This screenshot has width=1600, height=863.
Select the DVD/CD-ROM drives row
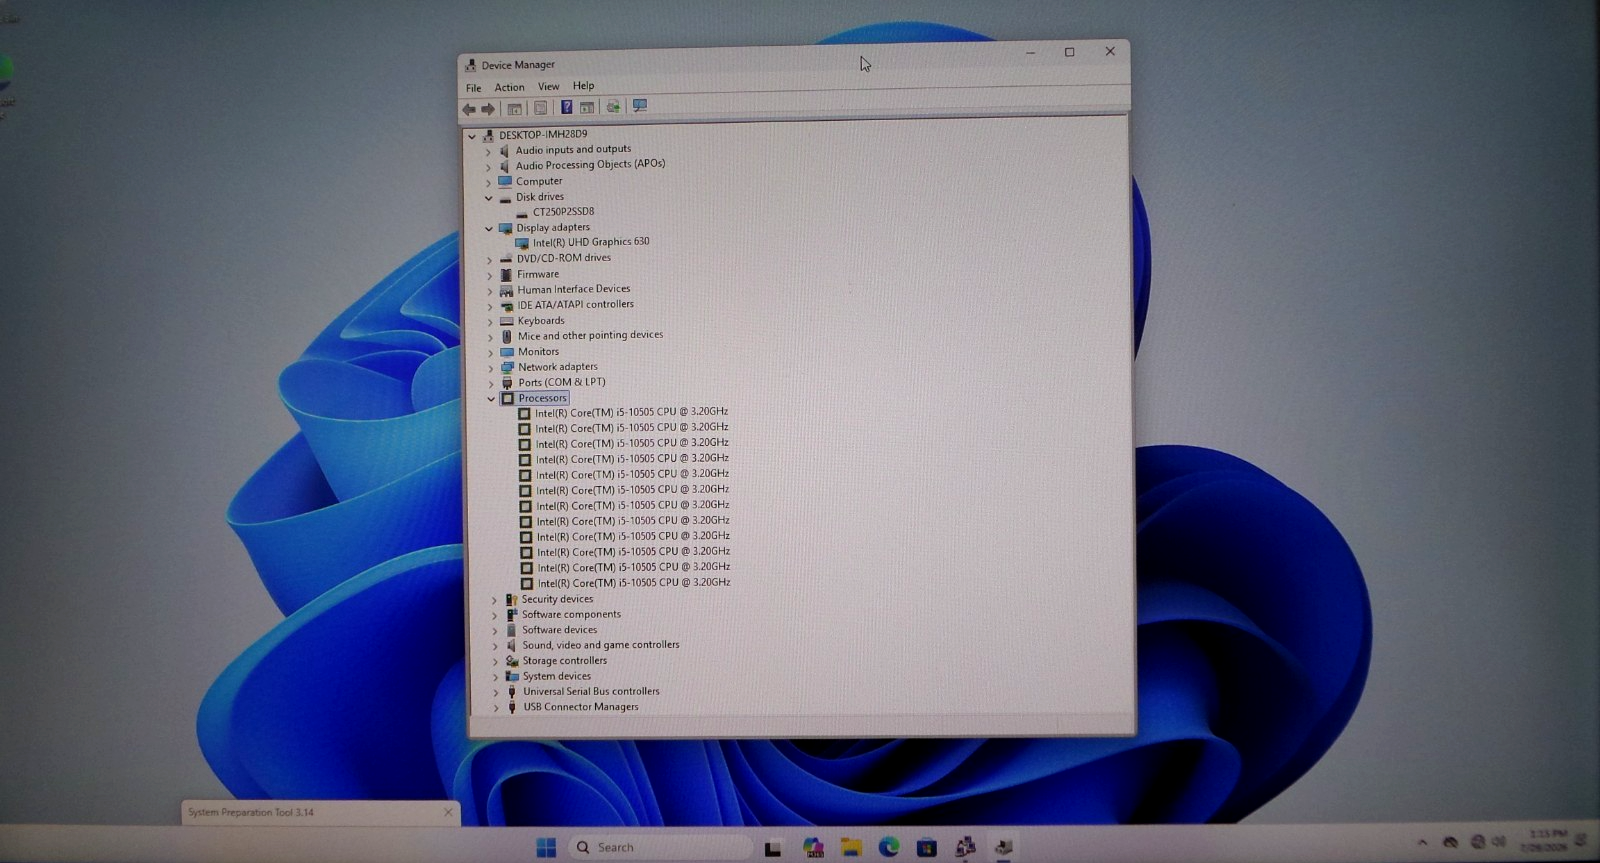563,258
